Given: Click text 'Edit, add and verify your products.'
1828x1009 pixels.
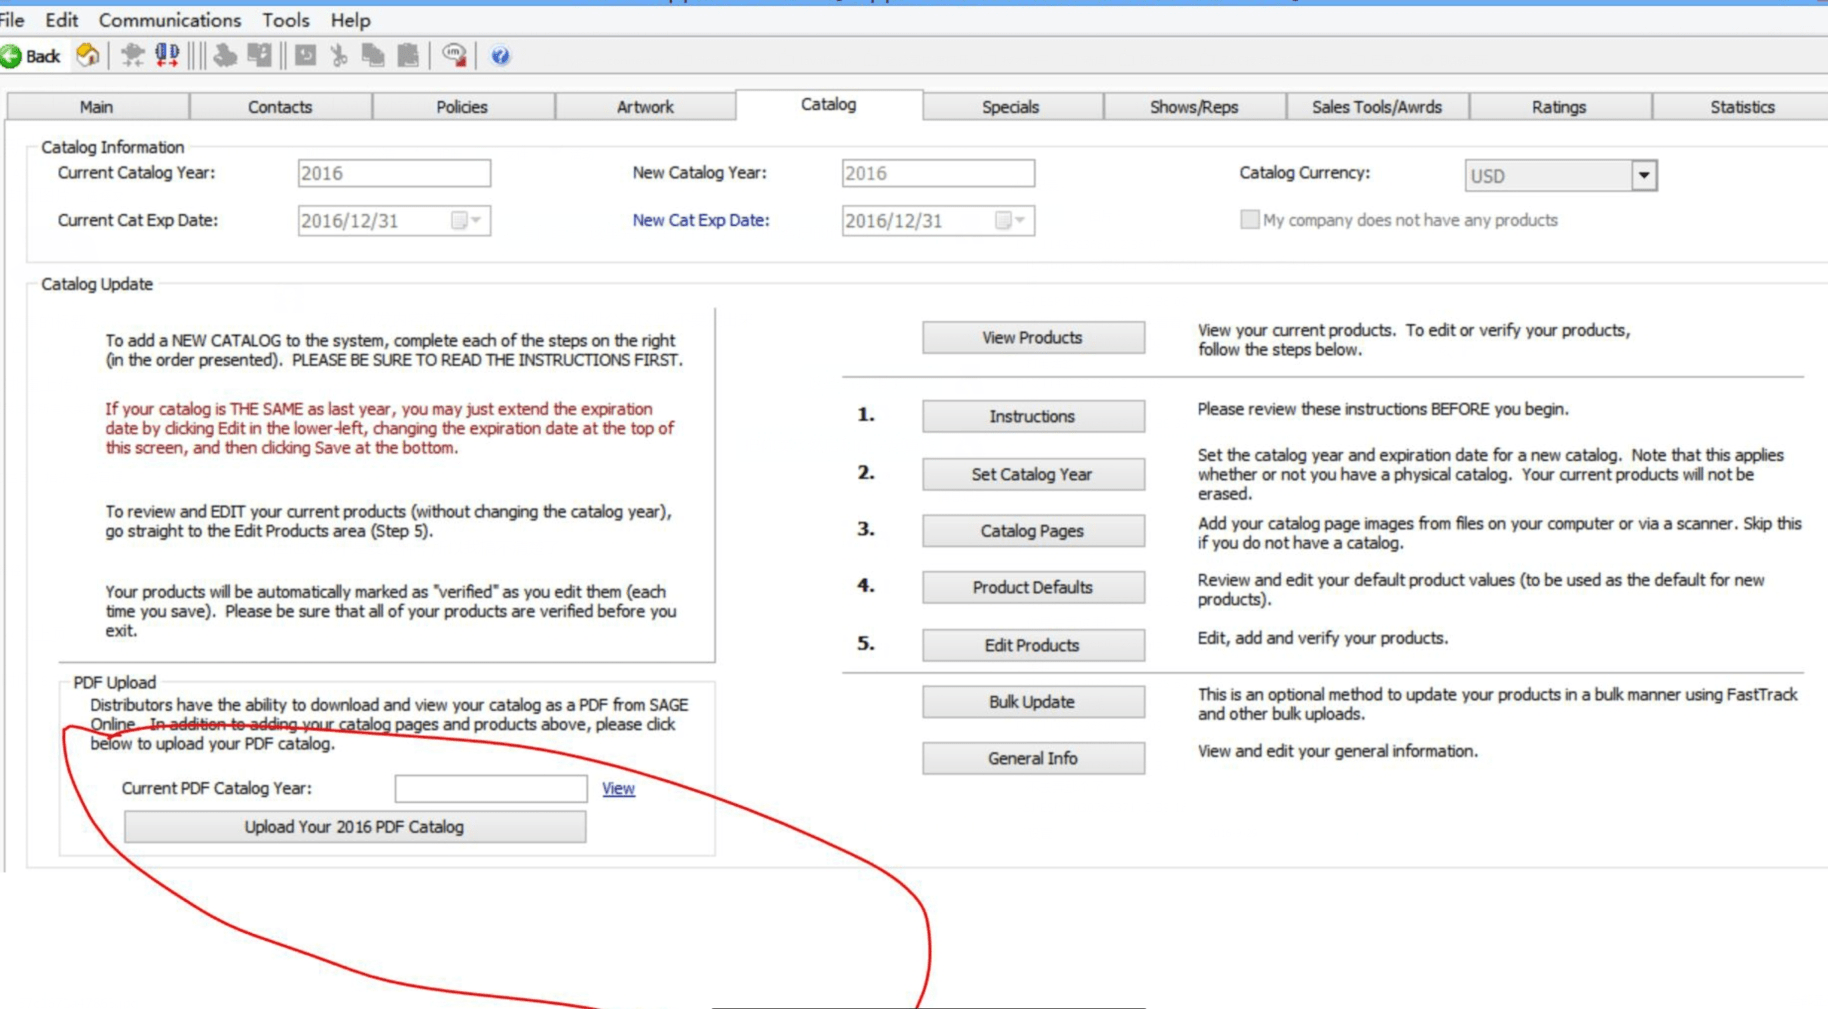Looking at the screenshot, I should (1323, 638).
